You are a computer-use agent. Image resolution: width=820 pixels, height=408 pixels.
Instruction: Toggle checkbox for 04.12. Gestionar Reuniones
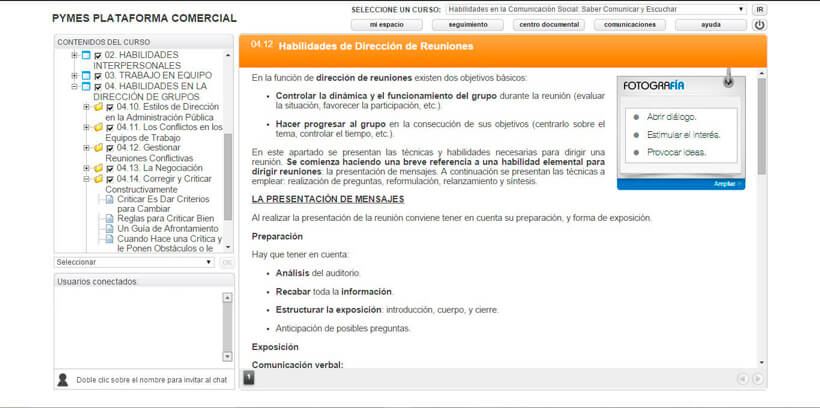pyautogui.click(x=110, y=148)
